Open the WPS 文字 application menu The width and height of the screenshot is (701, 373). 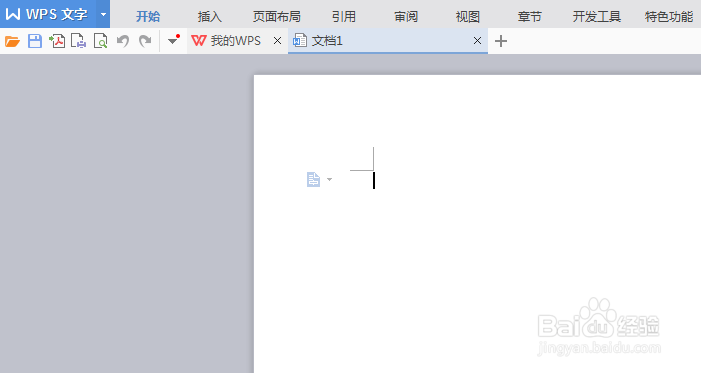coord(48,14)
